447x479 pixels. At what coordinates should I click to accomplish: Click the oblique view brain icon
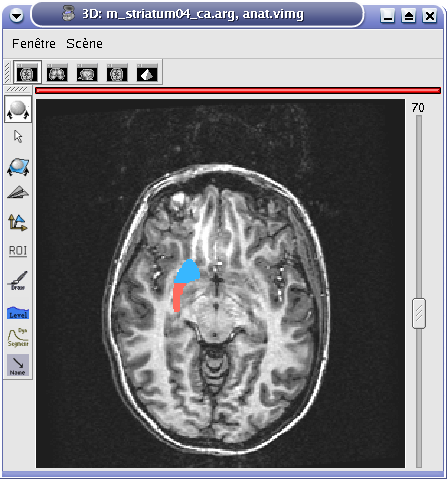click(x=117, y=73)
